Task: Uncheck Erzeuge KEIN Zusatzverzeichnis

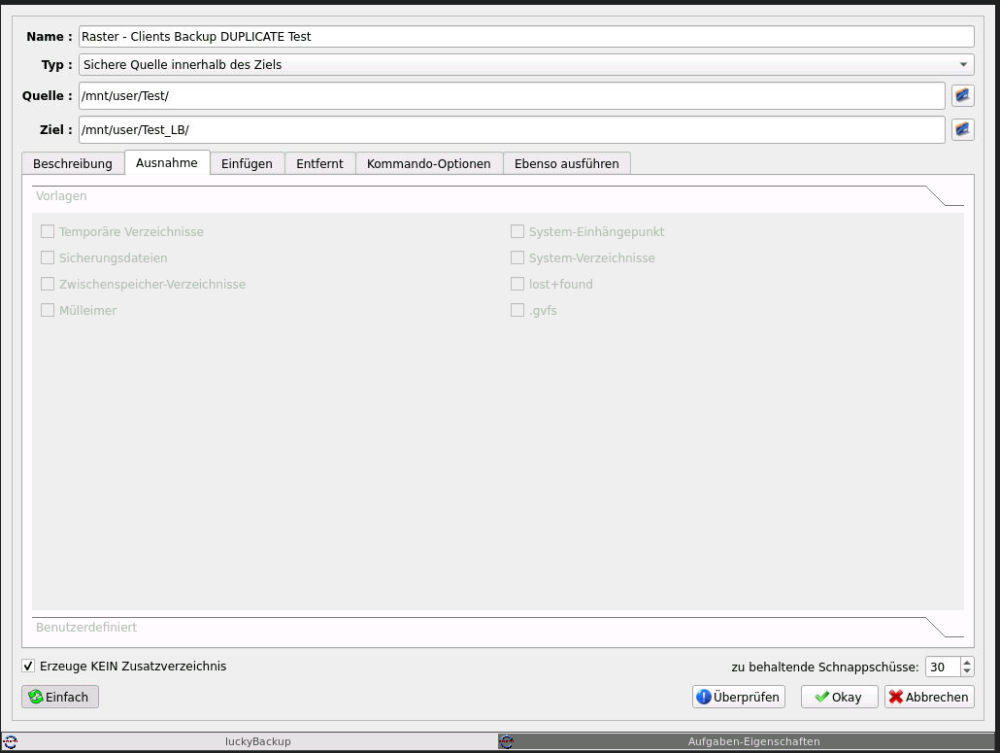Action: pos(28,666)
